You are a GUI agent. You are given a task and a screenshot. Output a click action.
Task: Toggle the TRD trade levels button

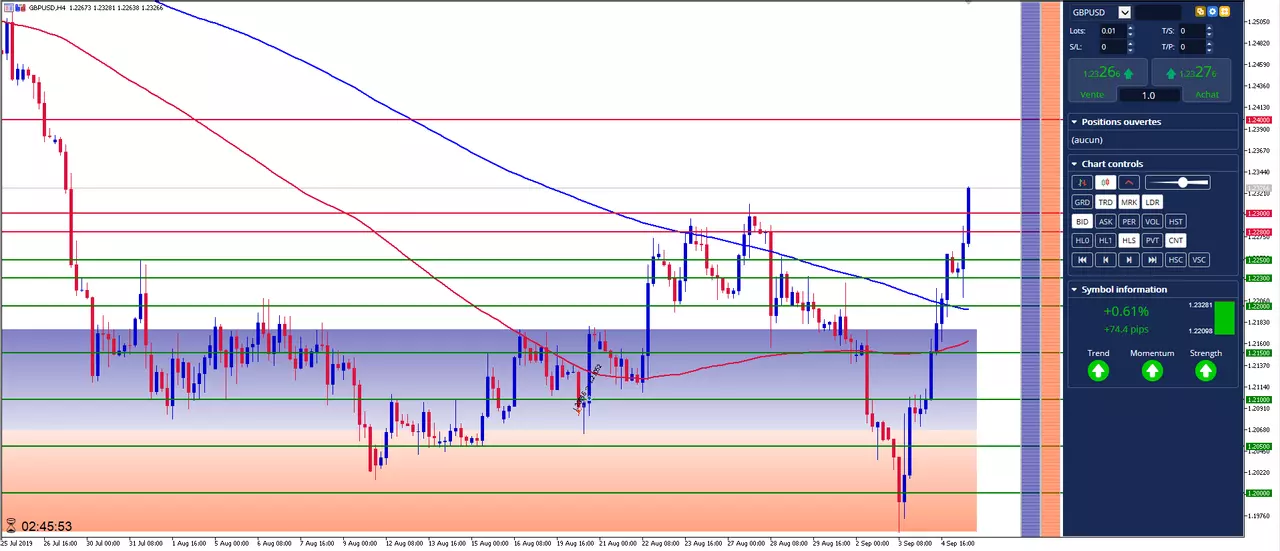pyautogui.click(x=1105, y=202)
